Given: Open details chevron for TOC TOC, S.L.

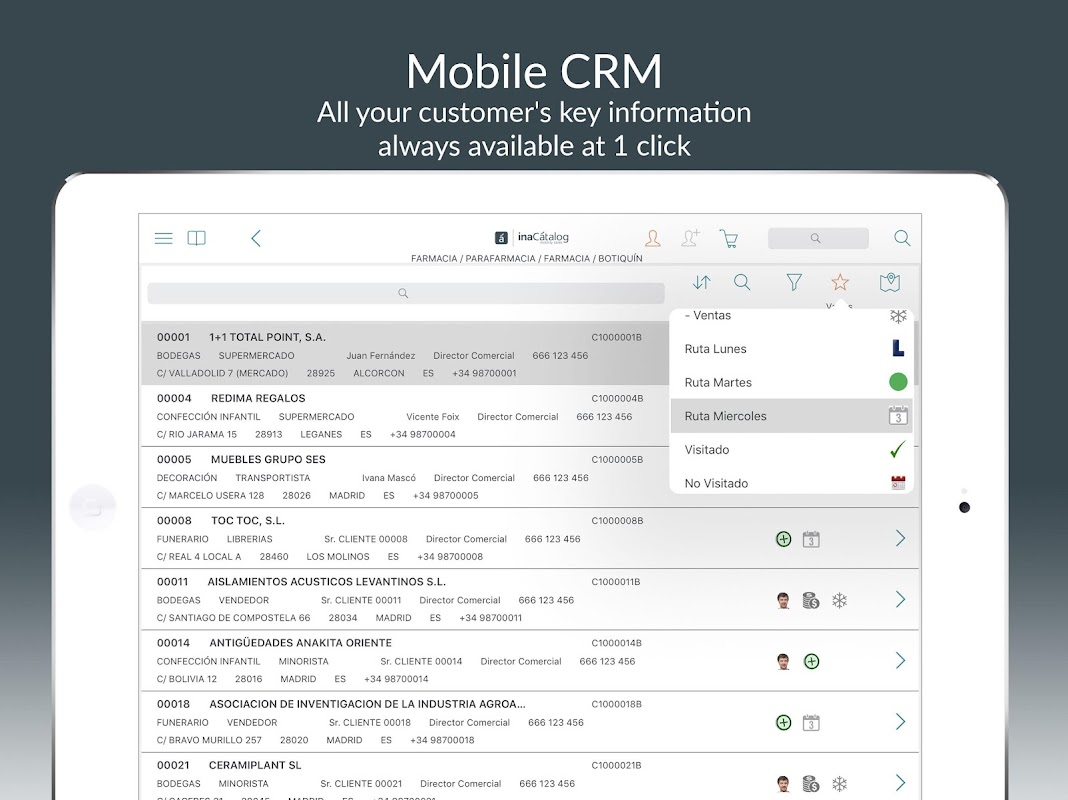Looking at the screenshot, I should [900, 539].
